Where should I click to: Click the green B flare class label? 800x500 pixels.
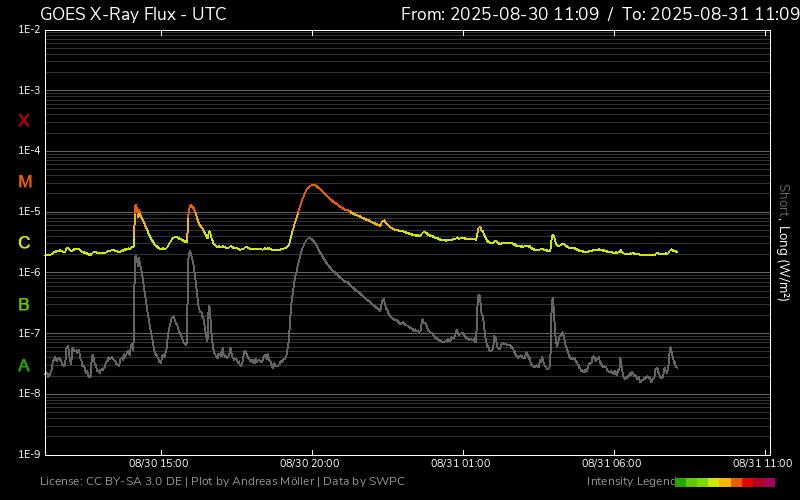pyautogui.click(x=23, y=305)
